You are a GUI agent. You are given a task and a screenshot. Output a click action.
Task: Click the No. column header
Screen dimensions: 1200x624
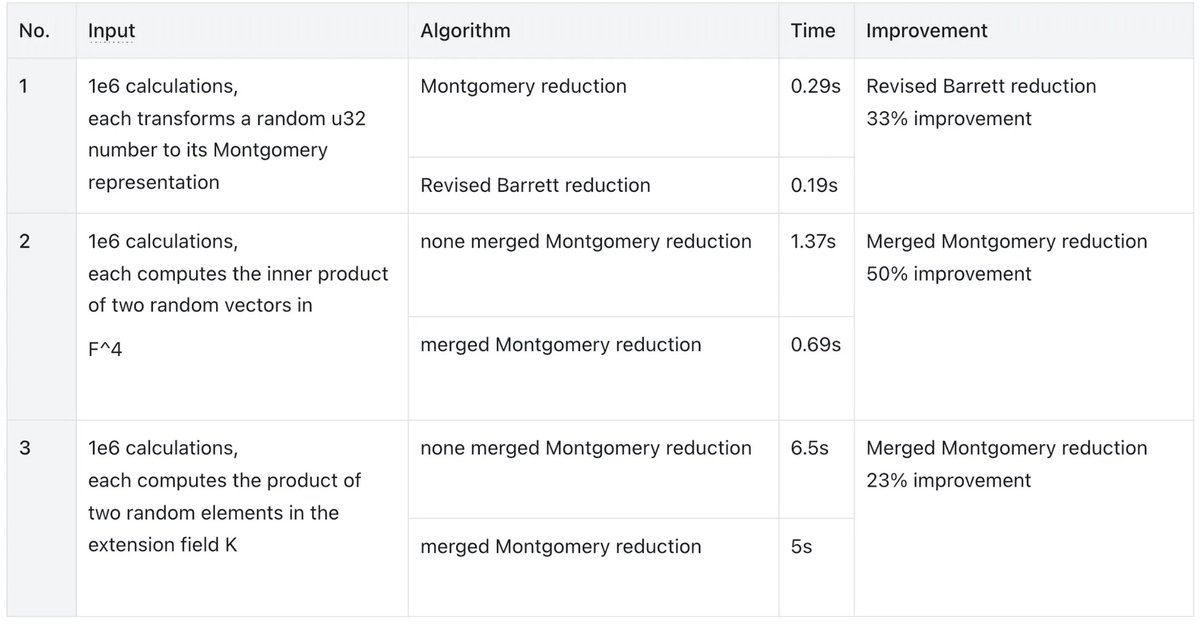(x=41, y=31)
